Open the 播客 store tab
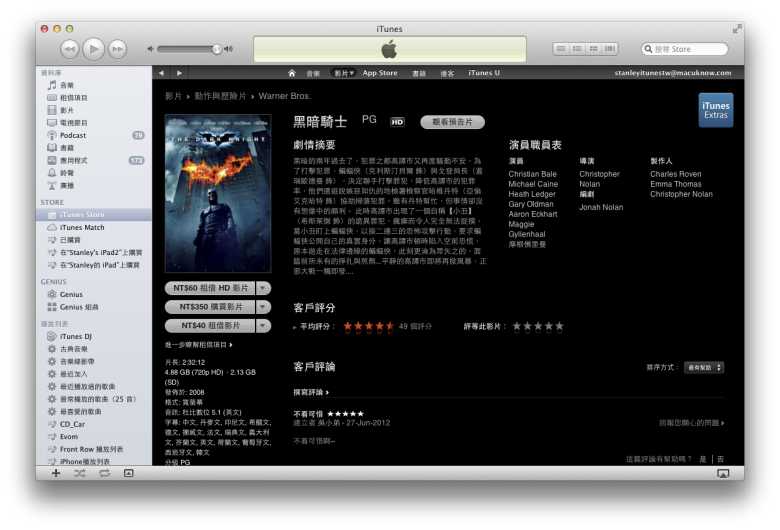780x530 pixels. [x=447, y=73]
